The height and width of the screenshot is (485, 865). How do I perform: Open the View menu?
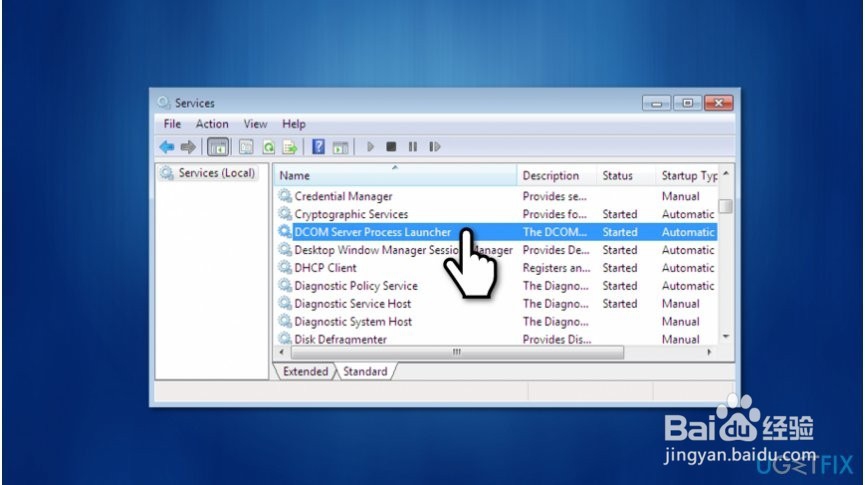(x=255, y=124)
